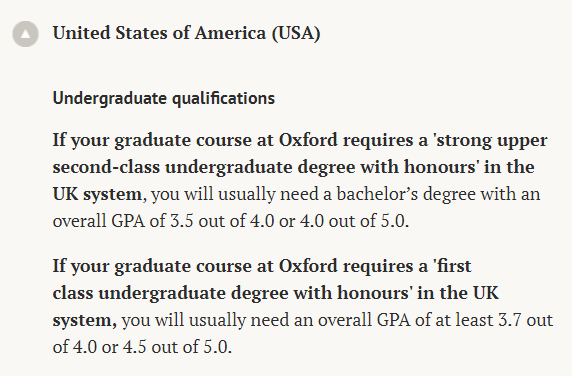Select the 'United States of America (USA)' heading
Image resolution: width=572 pixels, height=376 pixels.
[186, 33]
